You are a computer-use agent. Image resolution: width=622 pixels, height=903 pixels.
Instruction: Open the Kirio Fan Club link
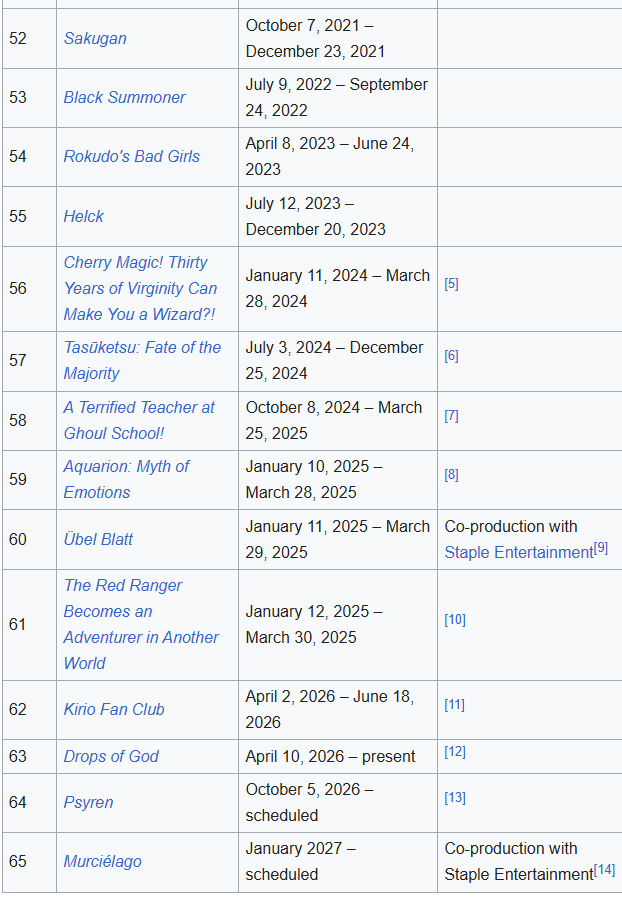click(114, 710)
